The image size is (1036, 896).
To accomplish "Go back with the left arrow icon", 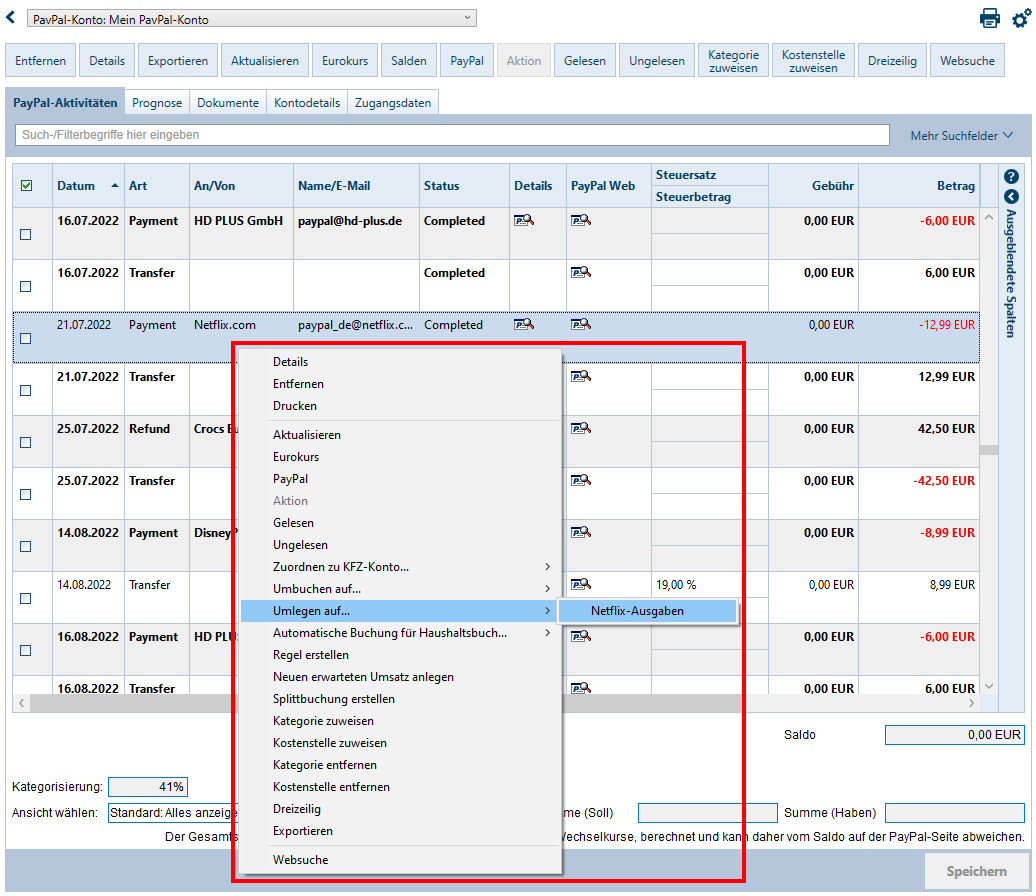I will (11, 17).
